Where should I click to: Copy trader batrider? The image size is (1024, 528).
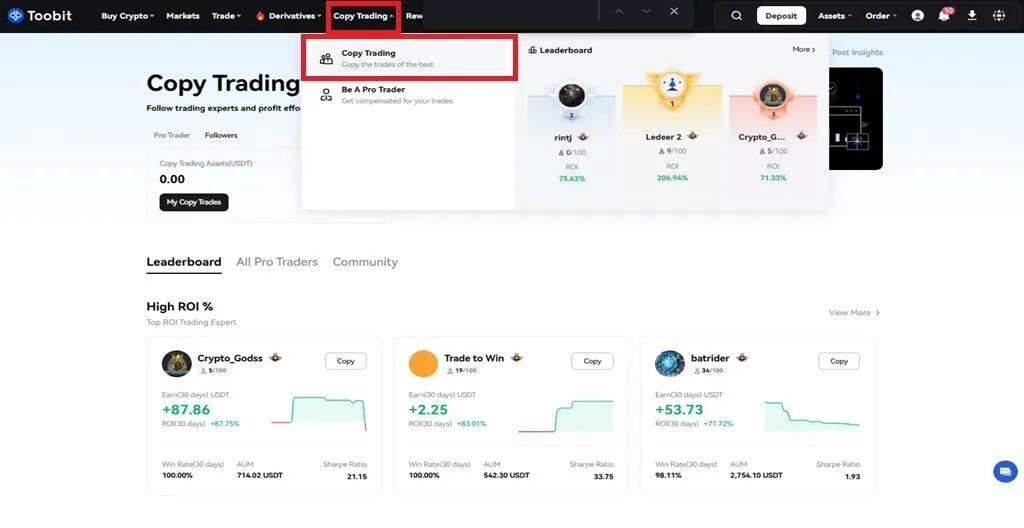coord(839,361)
